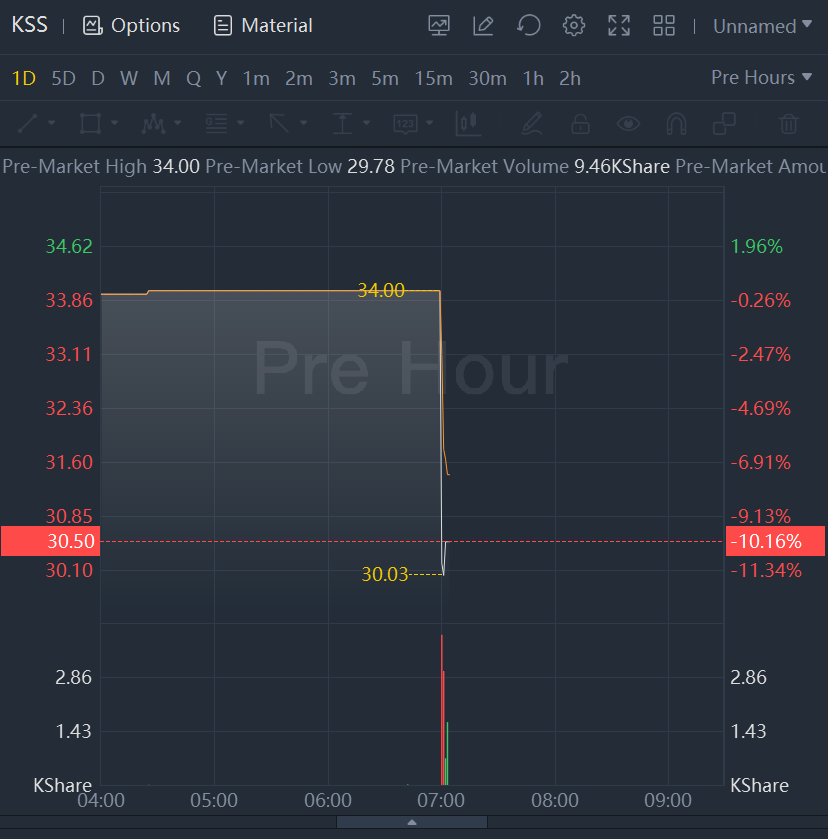Open the chart monitor presentation icon
Image resolution: width=828 pixels, height=839 pixels.
[438, 25]
